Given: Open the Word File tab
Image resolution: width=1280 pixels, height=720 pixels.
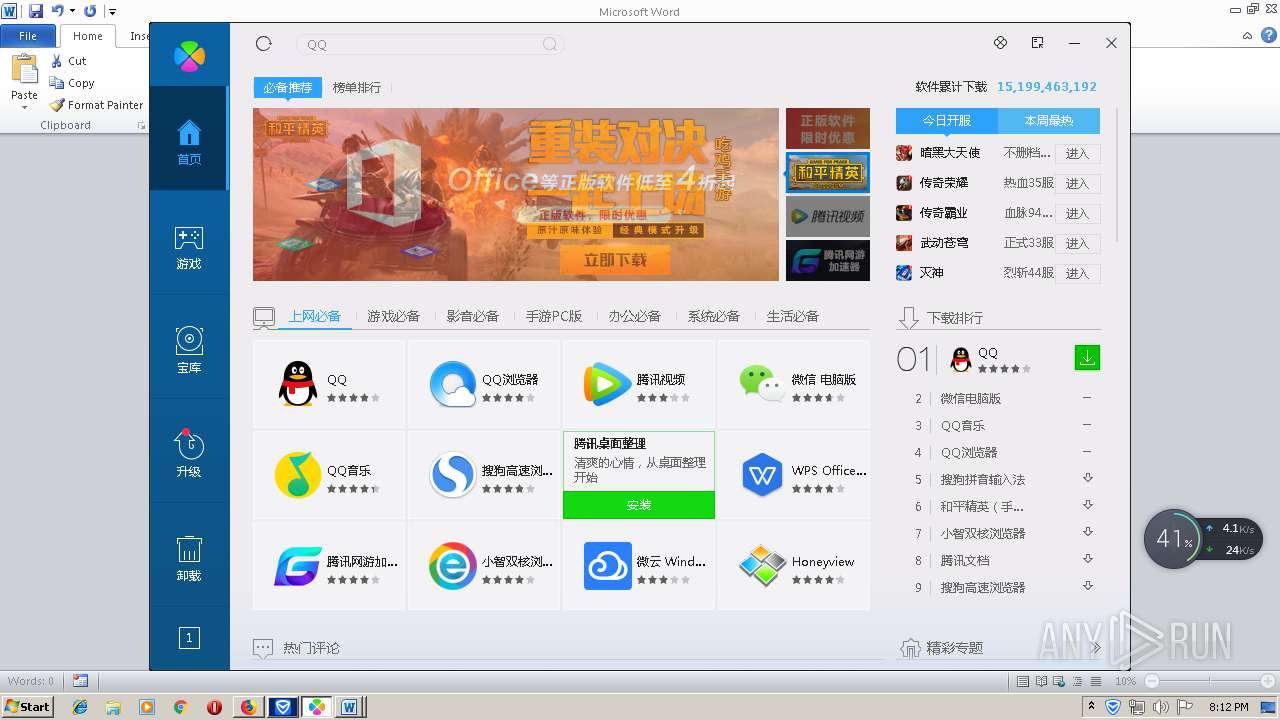Looking at the screenshot, I should tap(28, 36).
